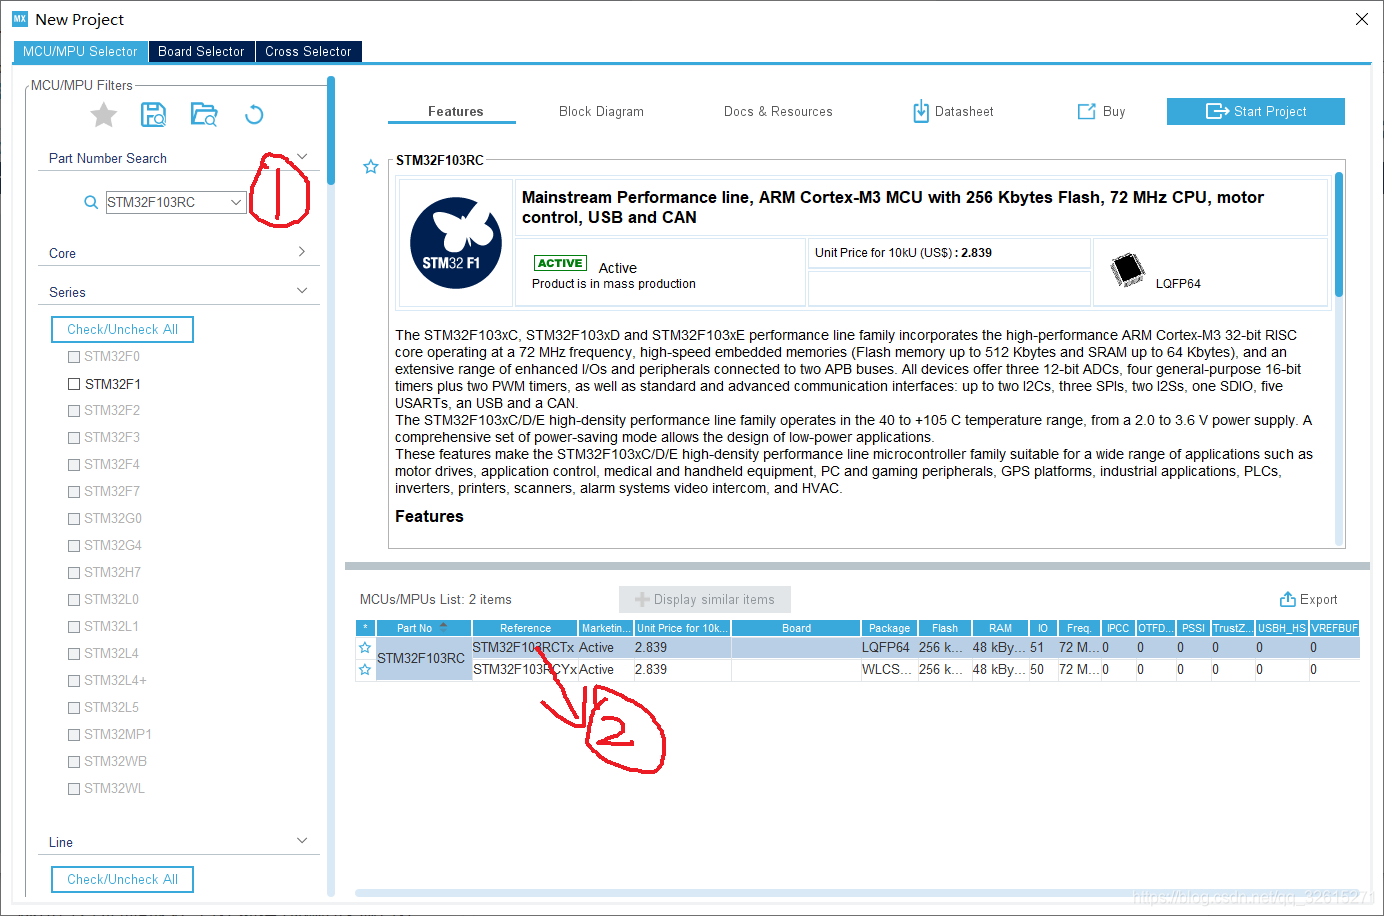
Task: Toggle the STM32WB series checkbox
Action: click(74, 762)
